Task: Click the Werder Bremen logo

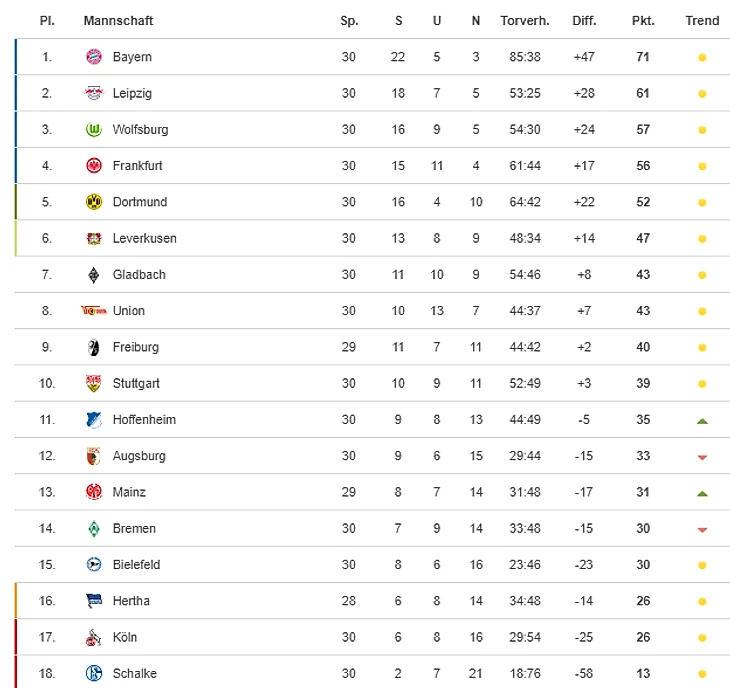Action: (94, 528)
